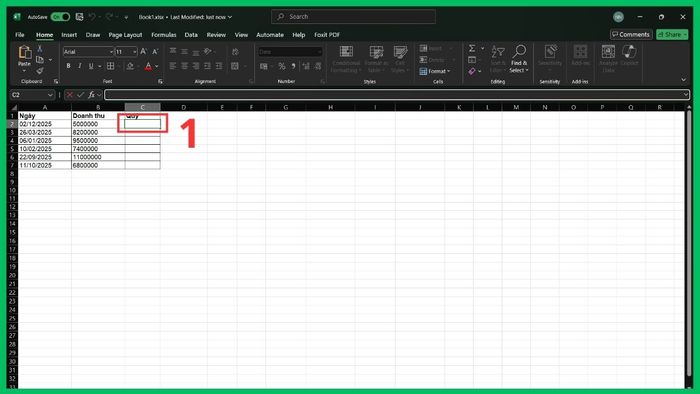Select cell containing 11000000
The image size is (700, 394).
pyautogui.click(x=98, y=157)
